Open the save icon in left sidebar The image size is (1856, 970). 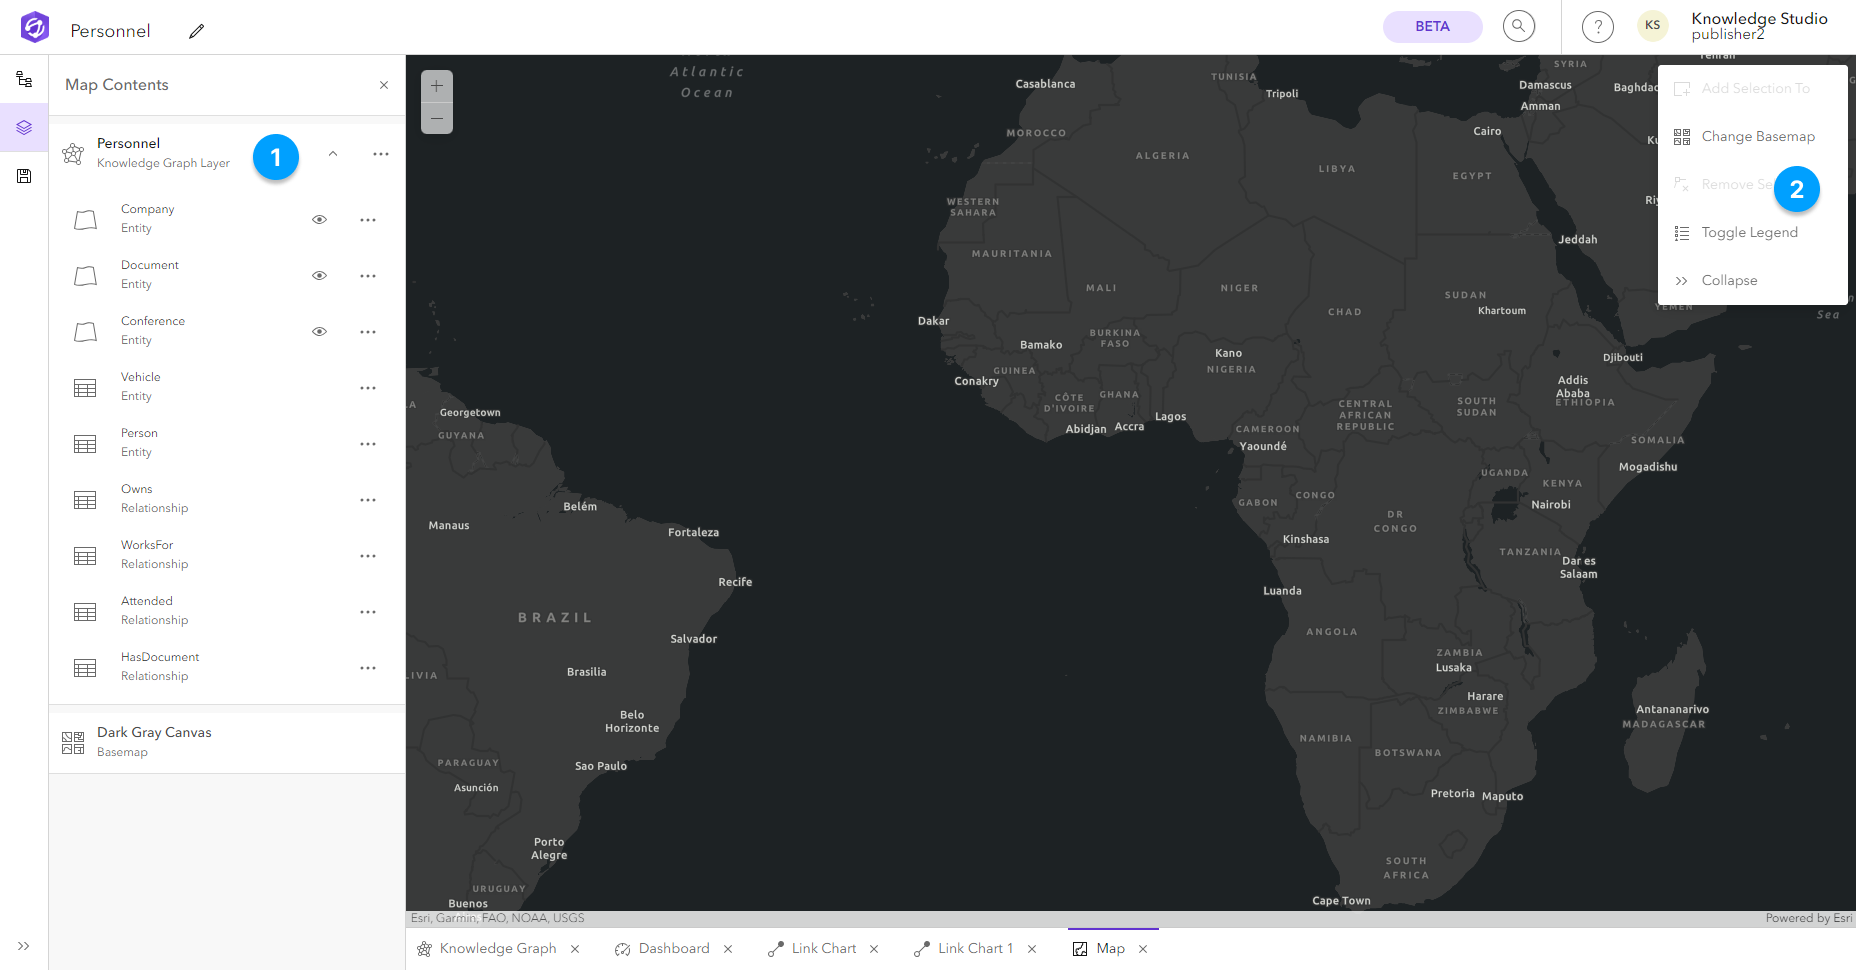pyautogui.click(x=24, y=176)
